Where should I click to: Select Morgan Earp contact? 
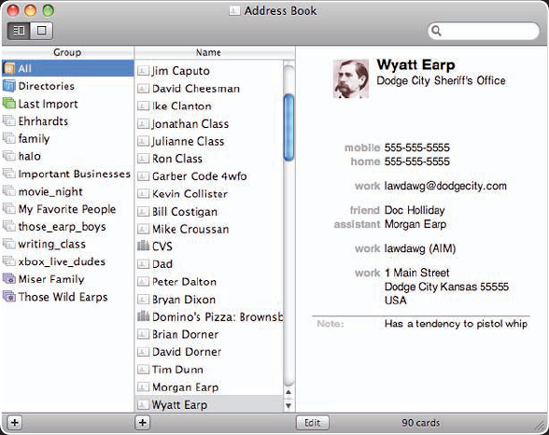click(209, 387)
